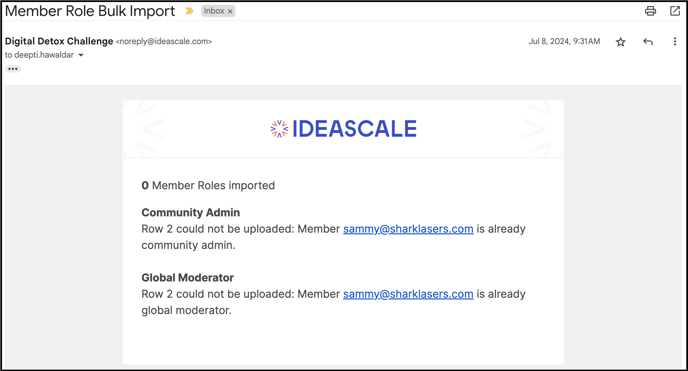This screenshot has height=371, width=688.
Task: Reply to the email with the arrow icon
Action: [648, 42]
